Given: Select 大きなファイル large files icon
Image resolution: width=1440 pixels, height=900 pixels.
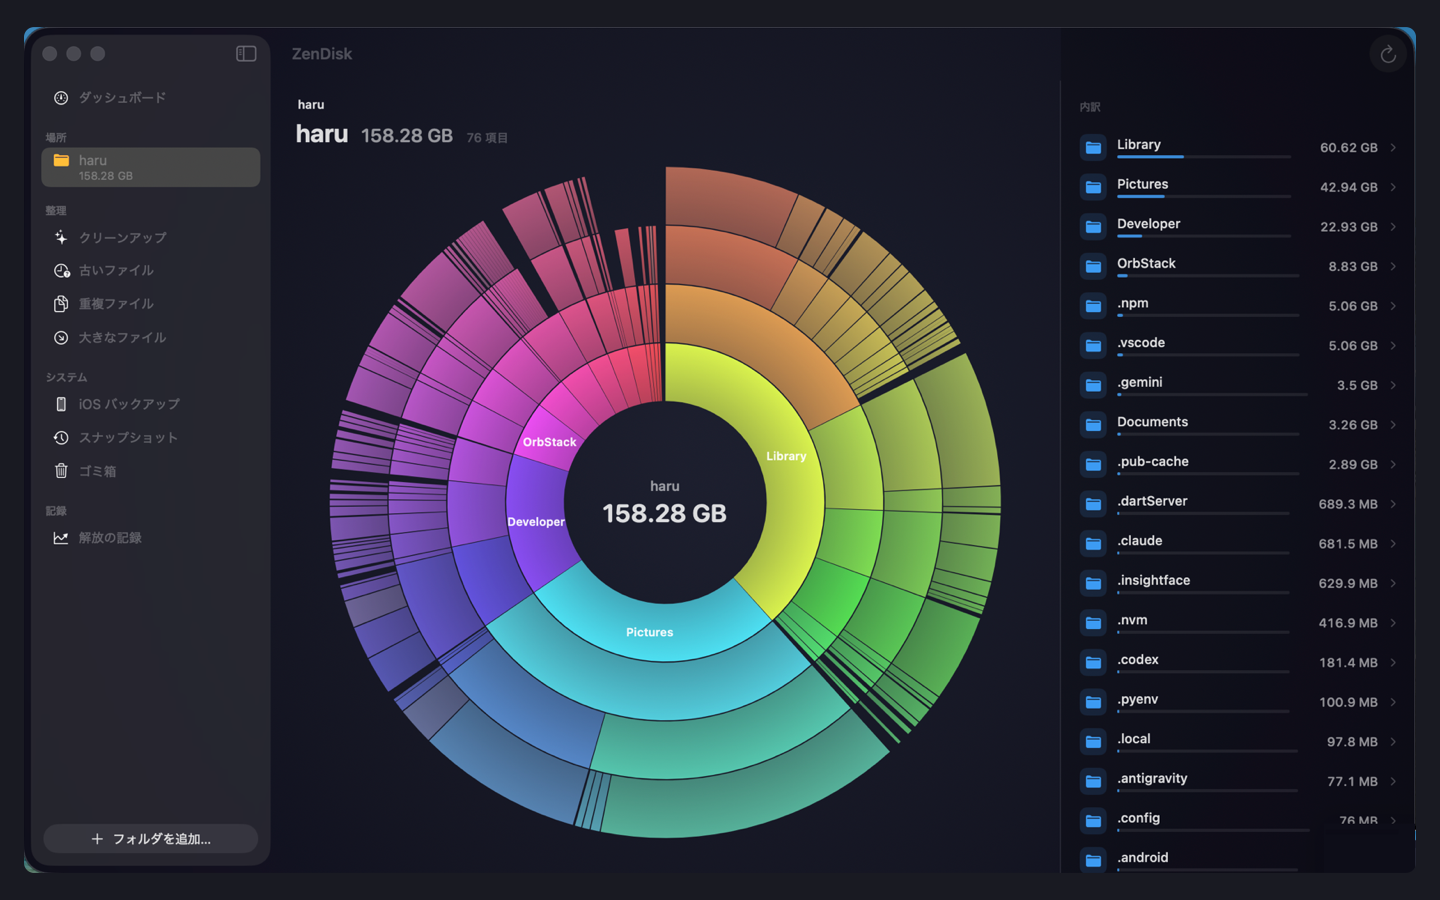Looking at the screenshot, I should point(61,338).
